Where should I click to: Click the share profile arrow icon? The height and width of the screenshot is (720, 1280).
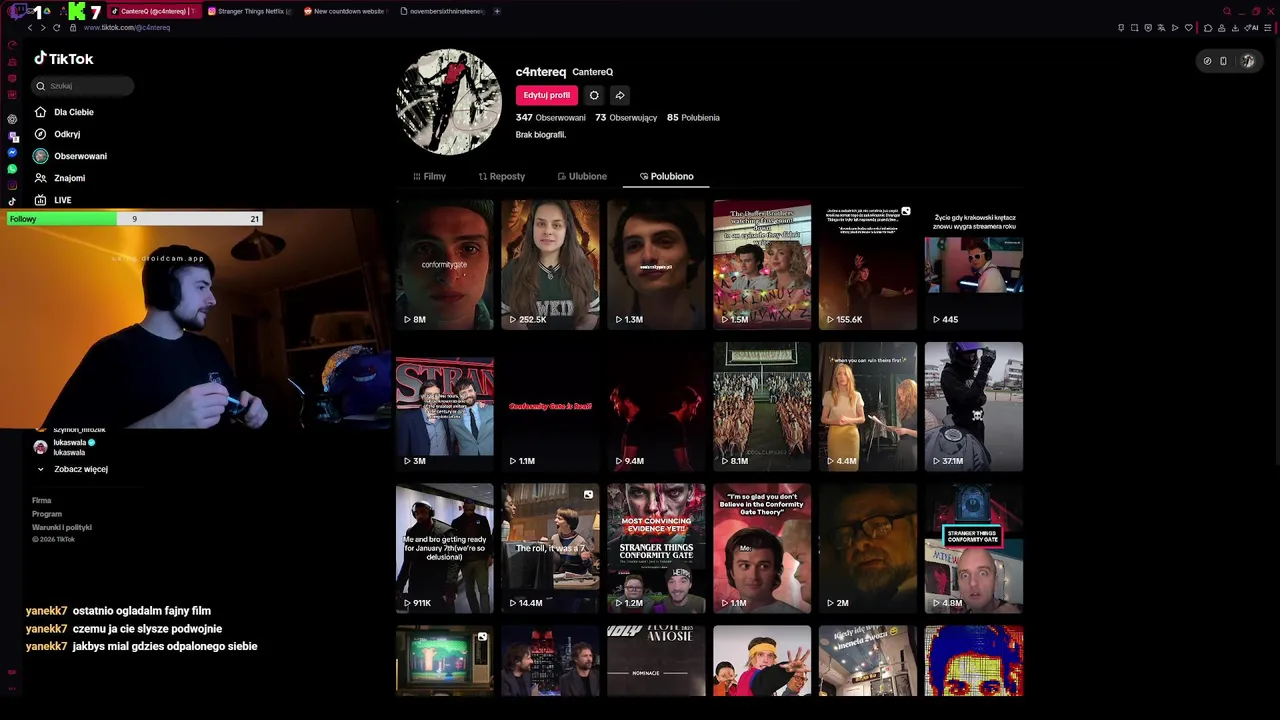tap(620, 95)
